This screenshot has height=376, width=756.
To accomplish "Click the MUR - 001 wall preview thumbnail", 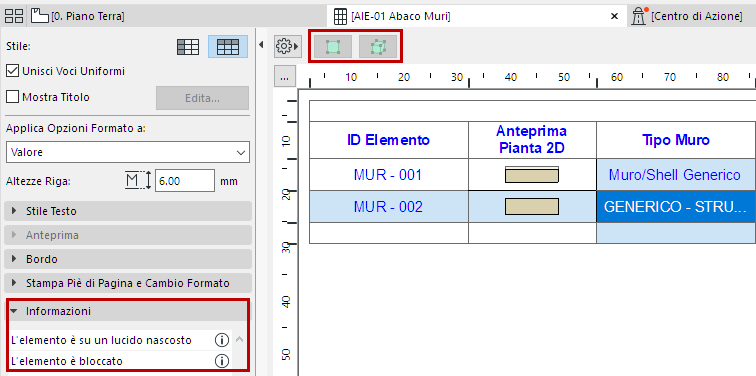I will pyautogui.click(x=532, y=175).
